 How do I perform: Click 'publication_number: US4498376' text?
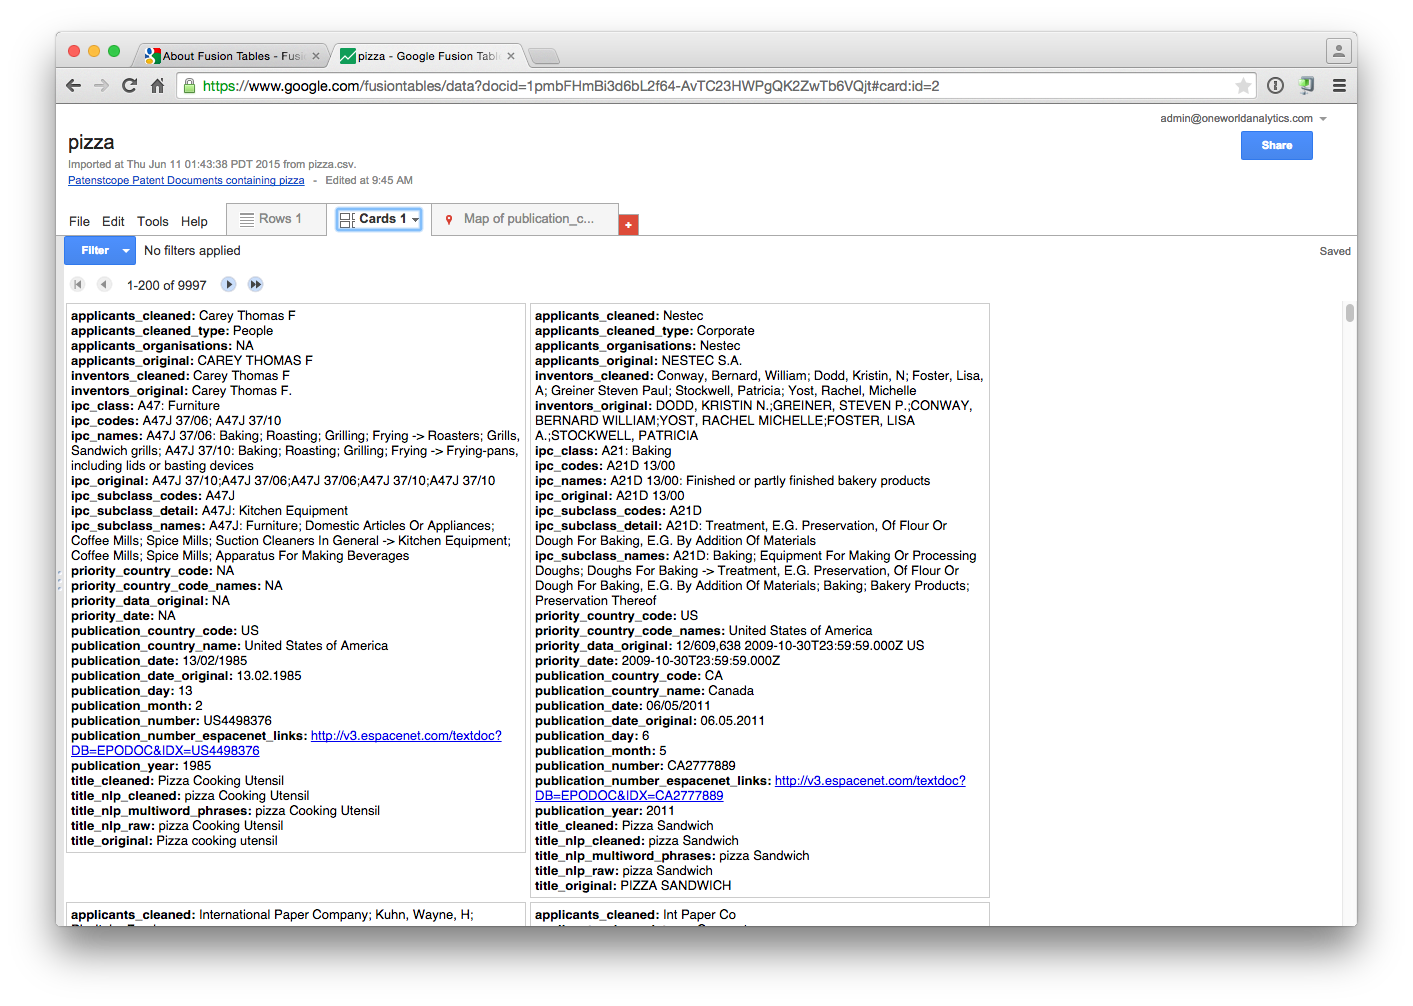[171, 721]
